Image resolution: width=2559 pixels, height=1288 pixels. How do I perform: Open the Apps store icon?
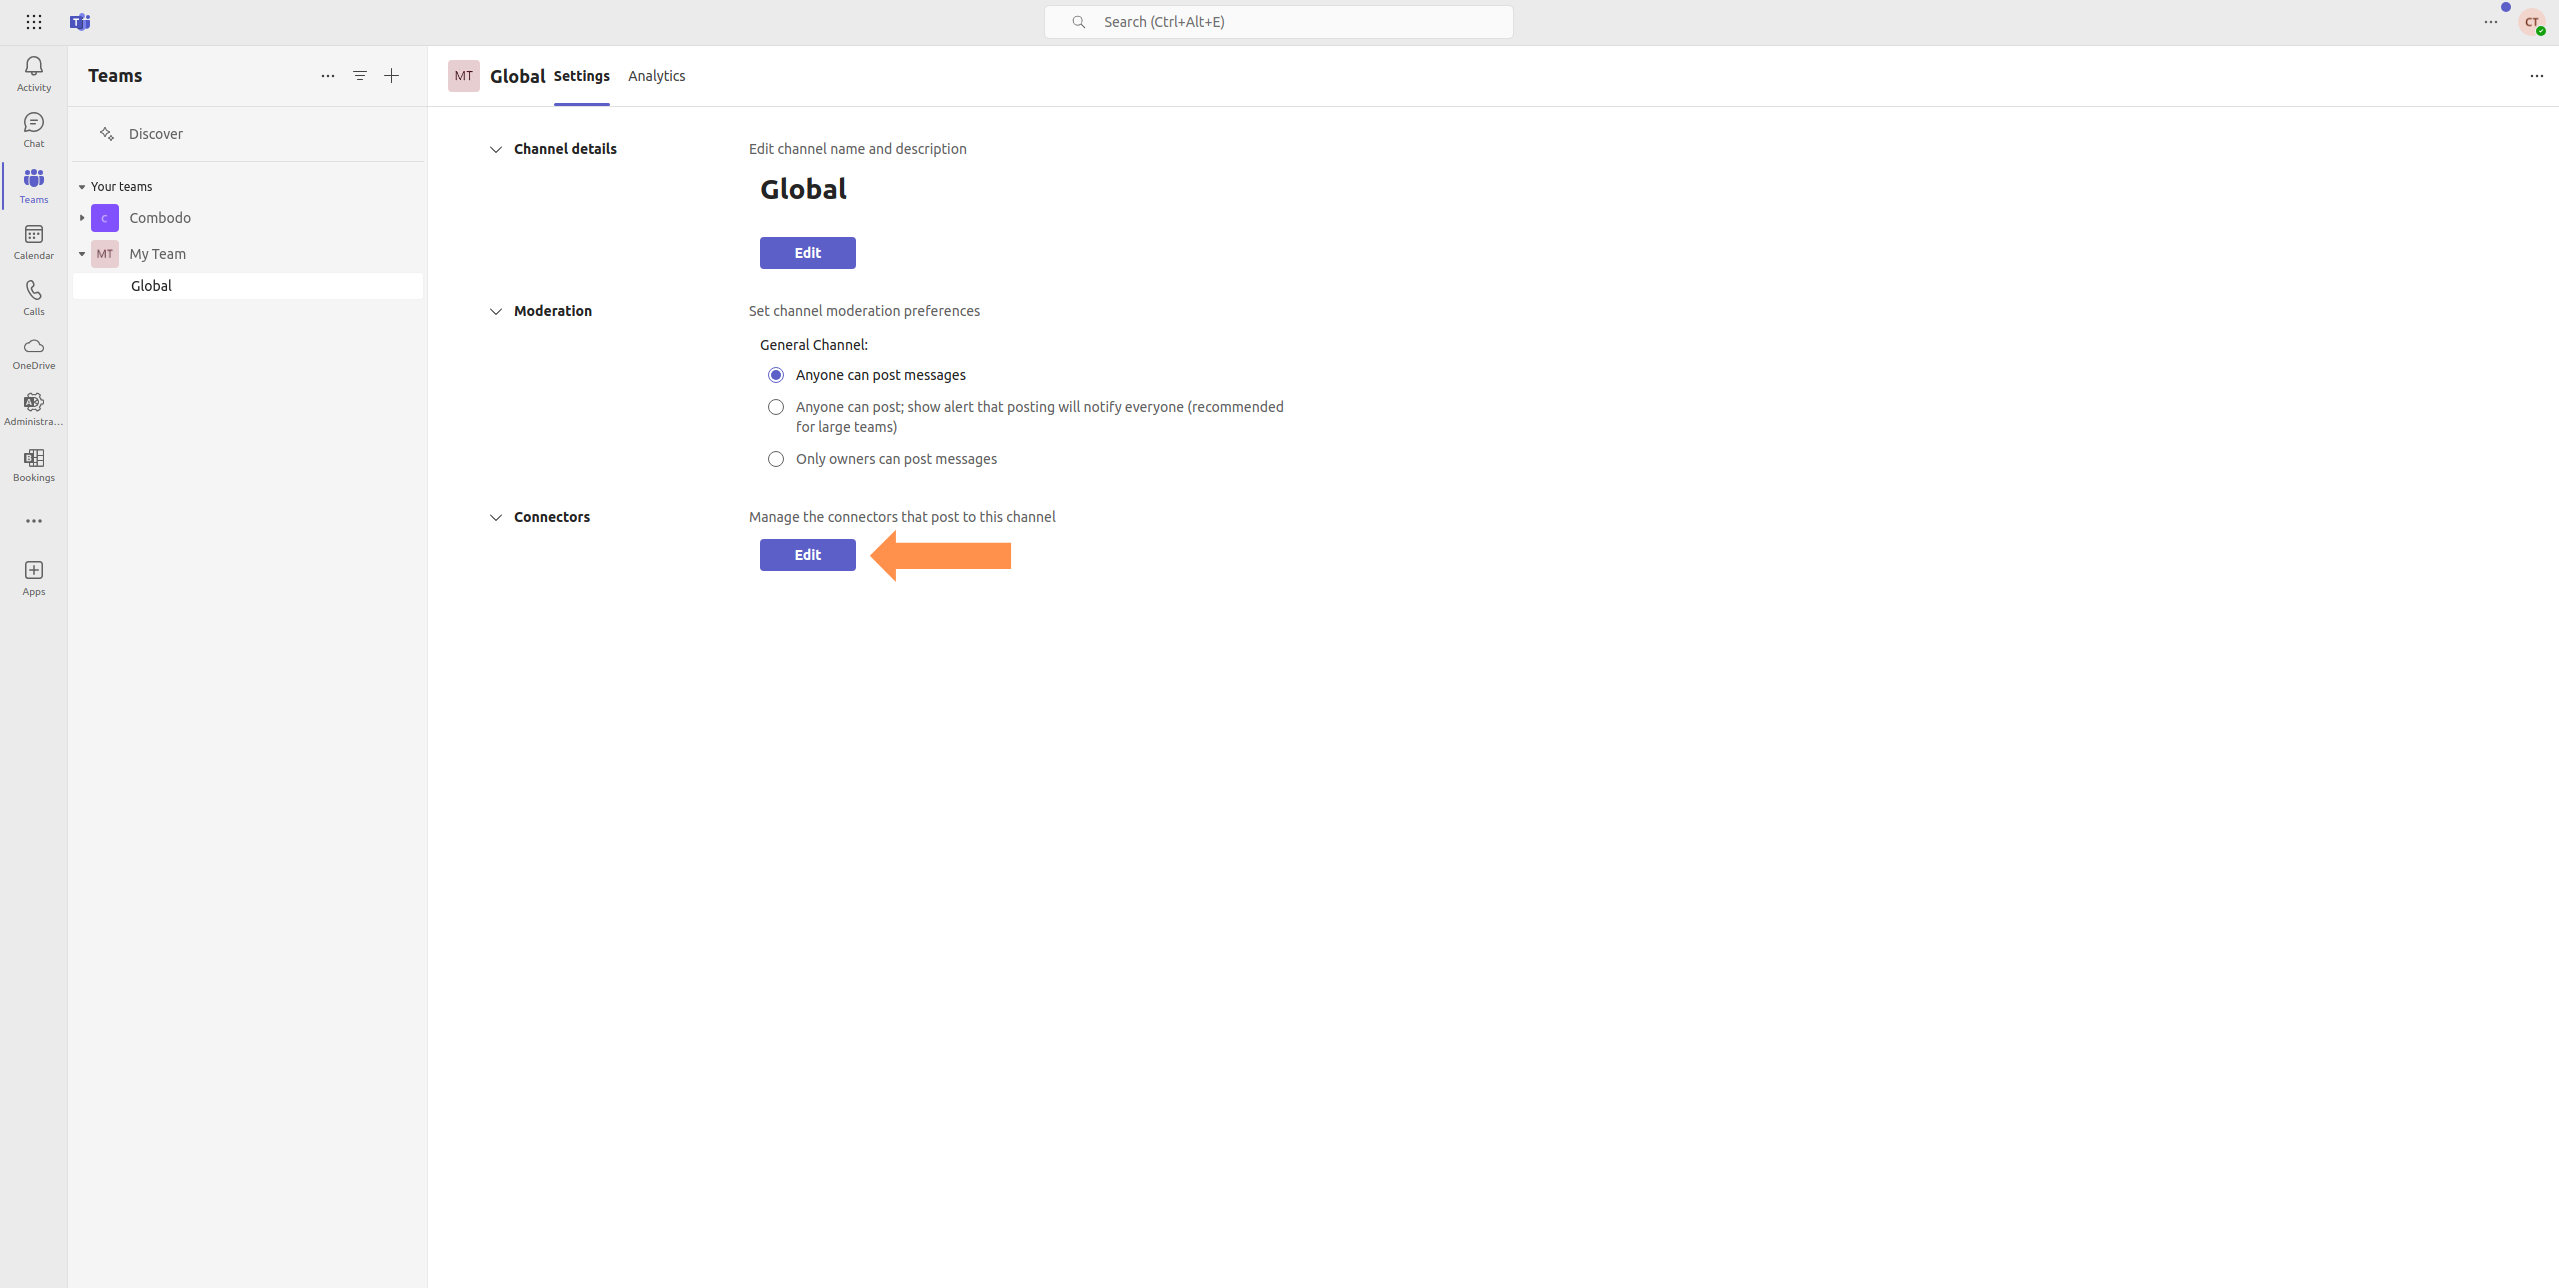tap(33, 577)
